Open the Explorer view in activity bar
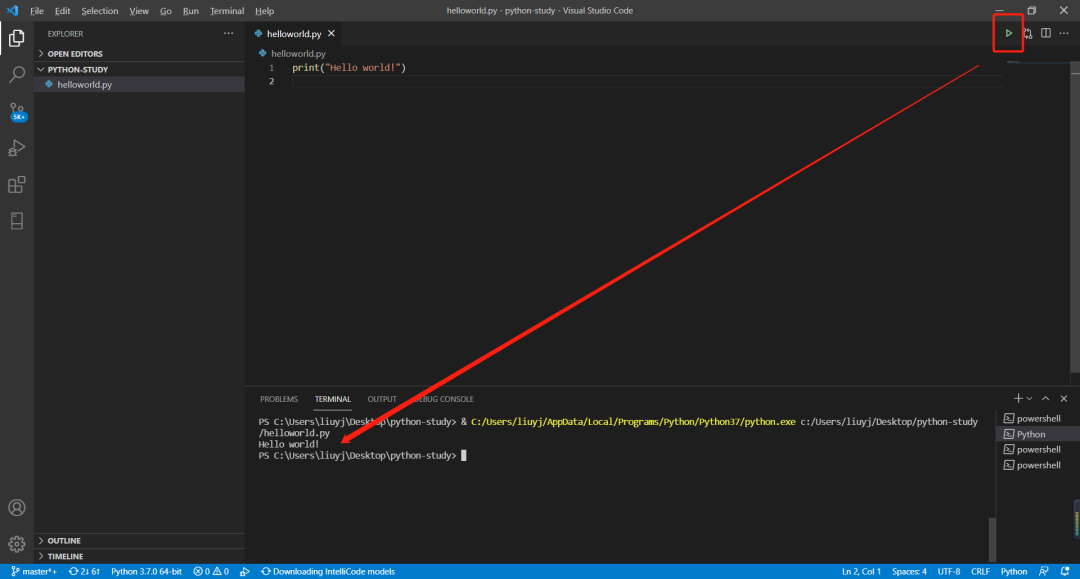Image resolution: width=1080 pixels, height=579 pixels. click(x=17, y=38)
